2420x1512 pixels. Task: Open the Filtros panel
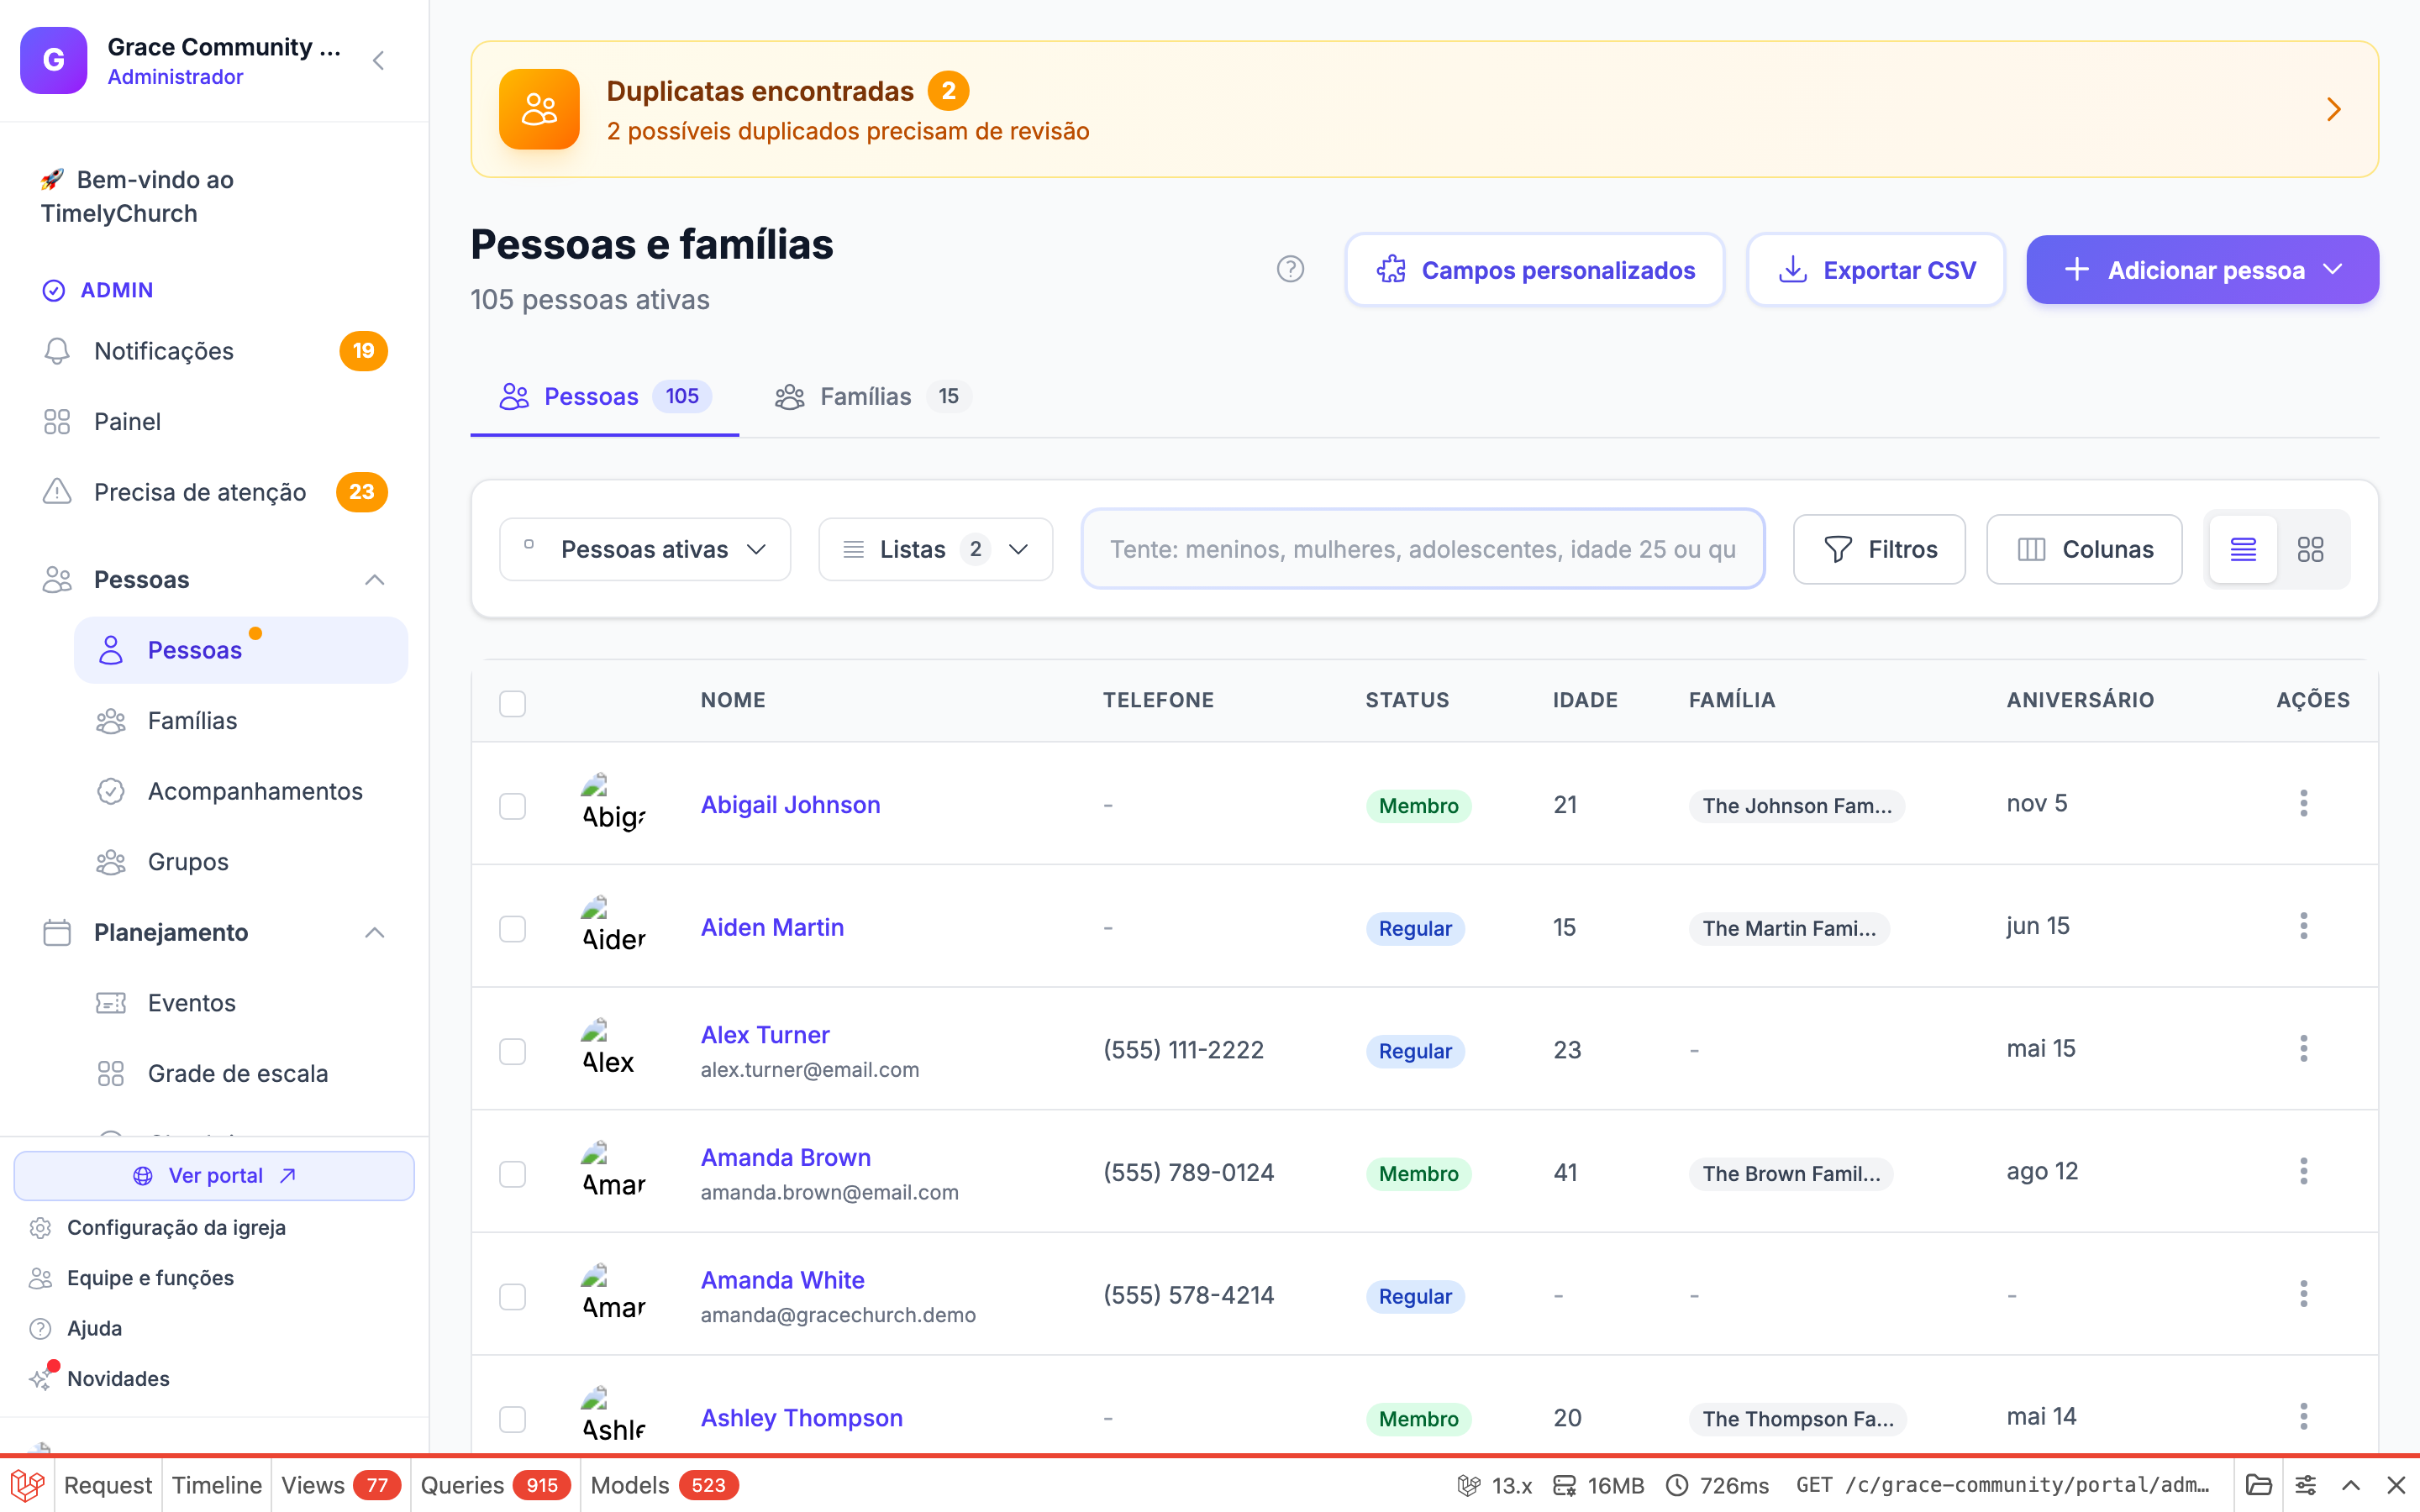click(1879, 549)
